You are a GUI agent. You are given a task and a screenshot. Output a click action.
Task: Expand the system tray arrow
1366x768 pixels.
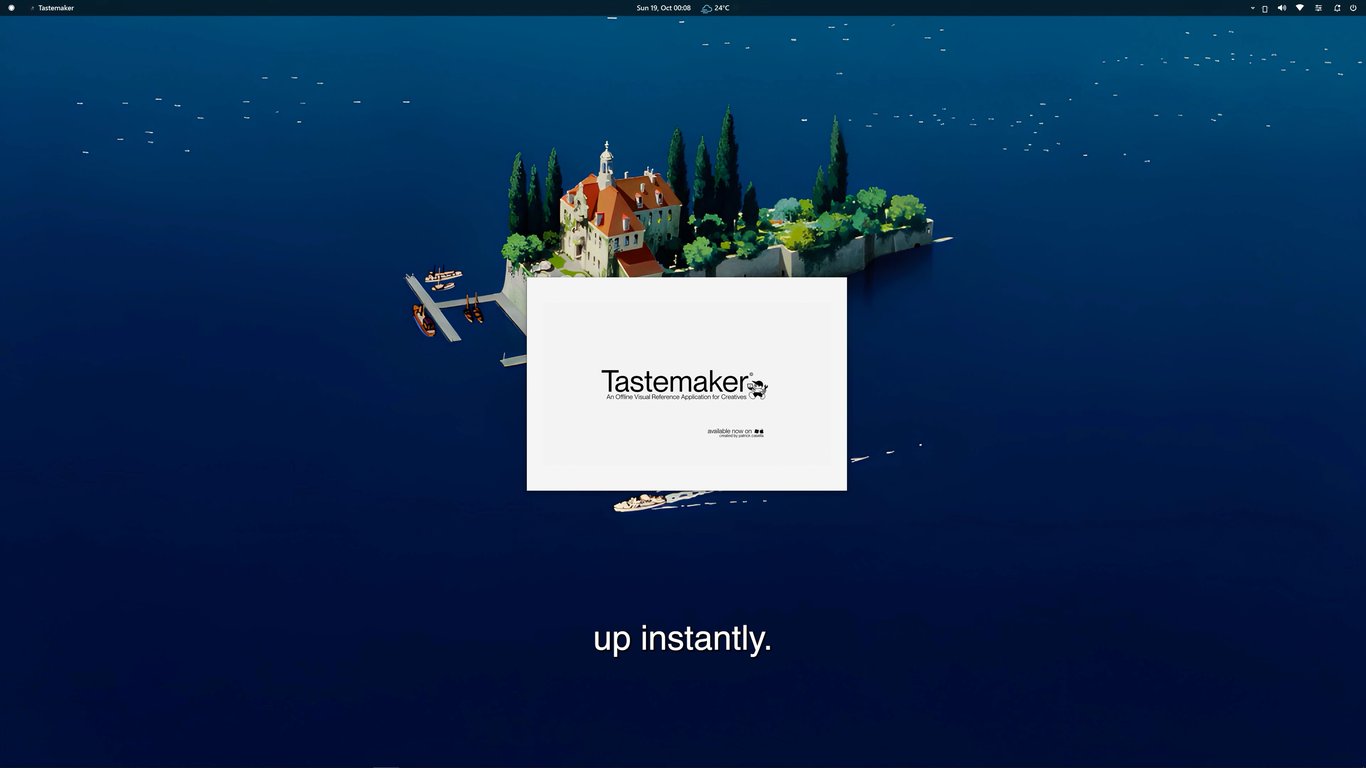pyautogui.click(x=1253, y=8)
